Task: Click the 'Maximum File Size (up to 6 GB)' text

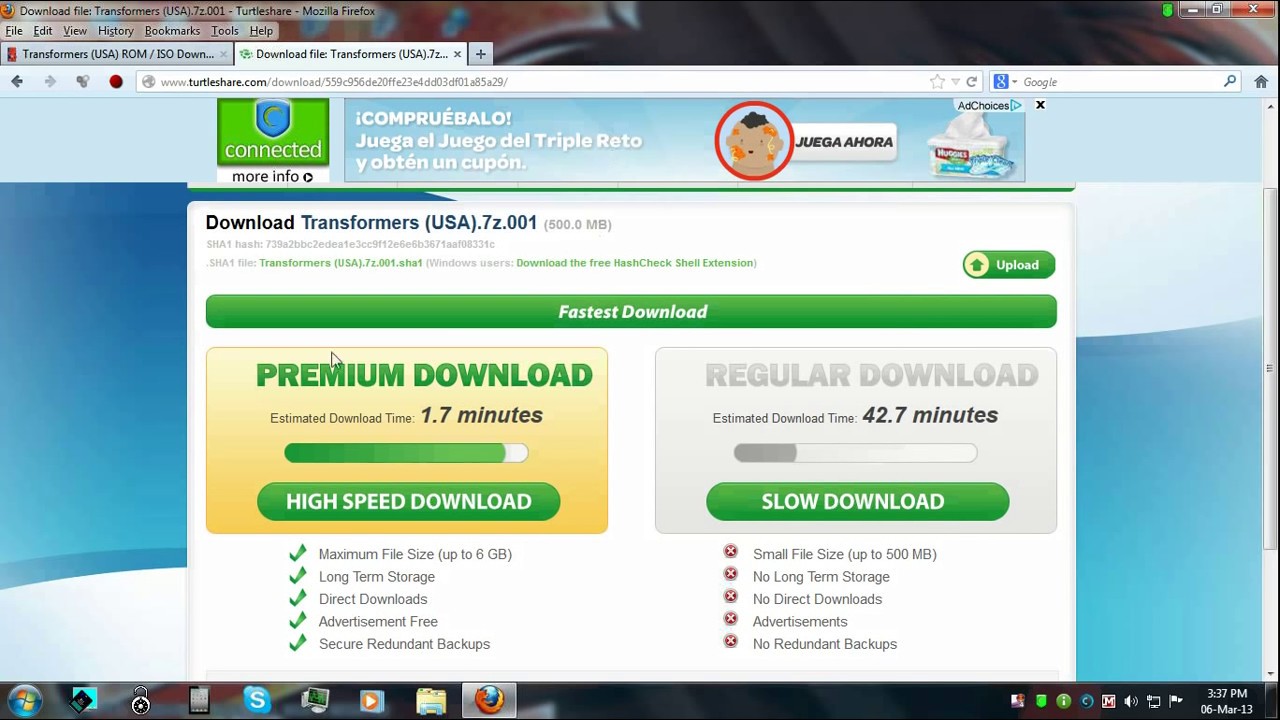Action: [415, 554]
